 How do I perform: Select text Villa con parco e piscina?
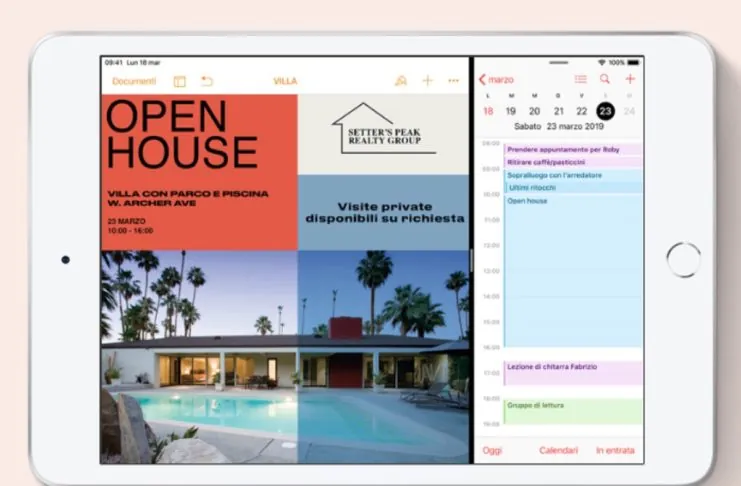tap(188, 194)
